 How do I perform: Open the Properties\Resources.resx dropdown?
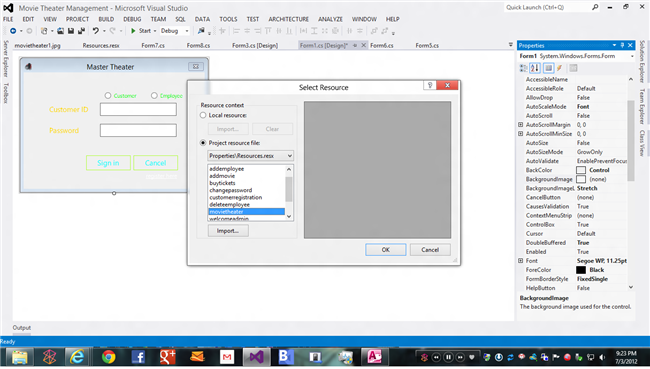[x=290, y=156]
